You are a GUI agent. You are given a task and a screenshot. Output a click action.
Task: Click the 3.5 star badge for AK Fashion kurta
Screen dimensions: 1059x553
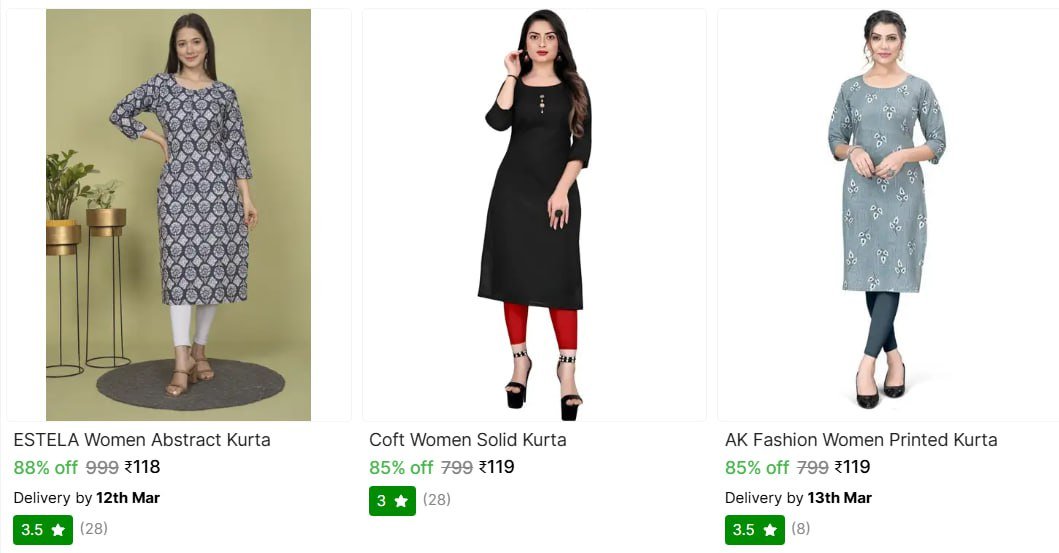pos(754,529)
